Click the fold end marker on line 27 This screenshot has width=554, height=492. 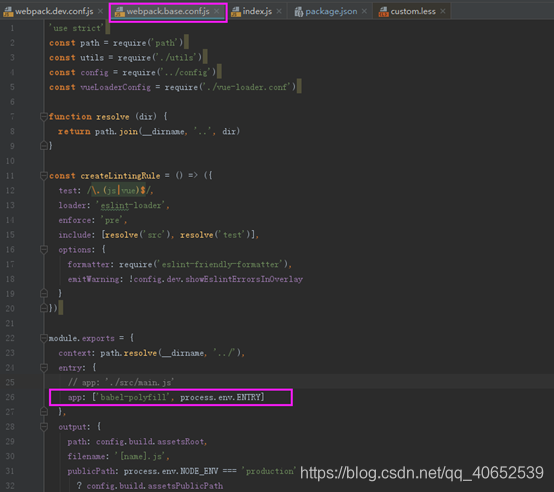(44, 411)
